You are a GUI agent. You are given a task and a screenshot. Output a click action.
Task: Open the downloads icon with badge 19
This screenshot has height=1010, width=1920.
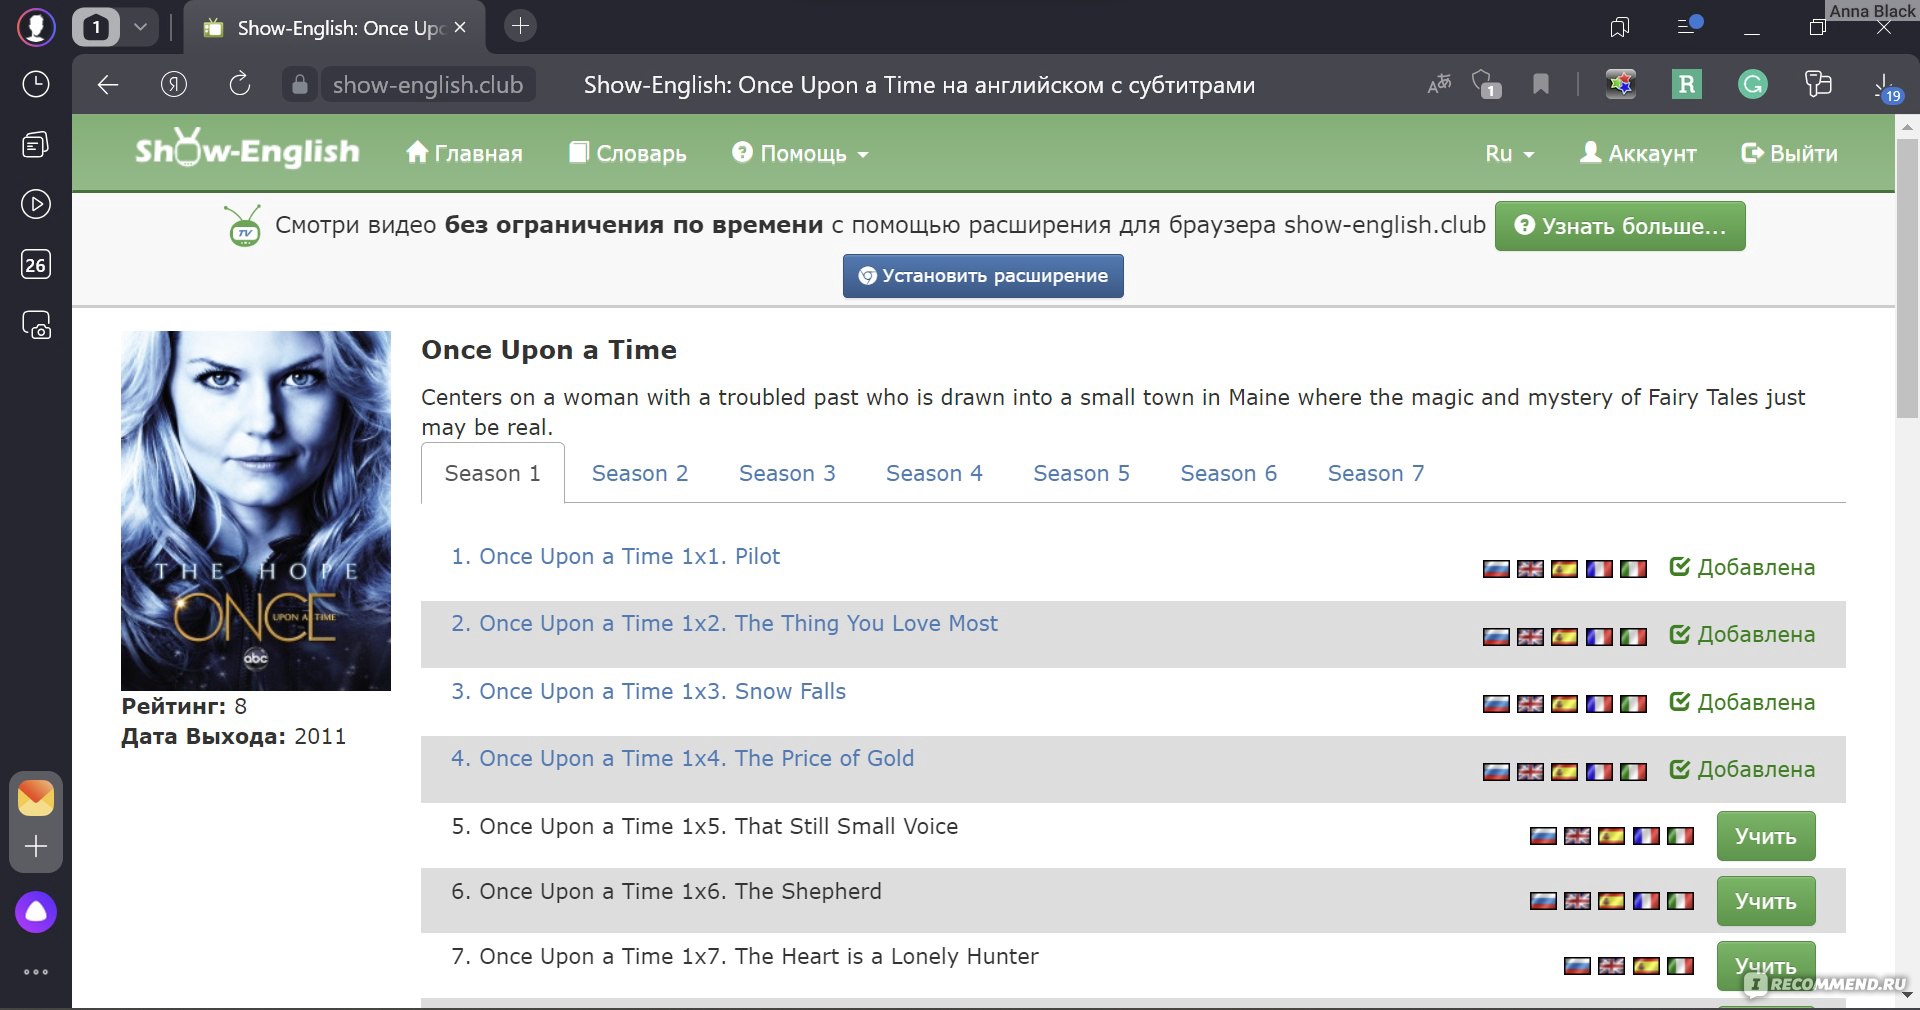(1887, 87)
